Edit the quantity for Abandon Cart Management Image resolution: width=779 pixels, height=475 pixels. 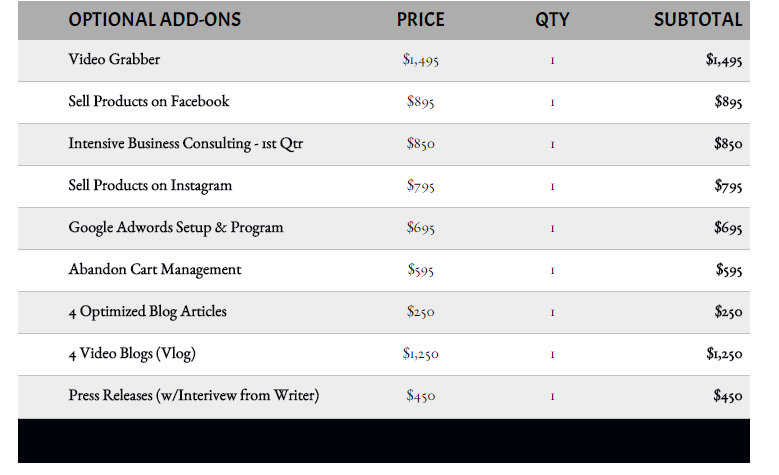tap(552, 271)
